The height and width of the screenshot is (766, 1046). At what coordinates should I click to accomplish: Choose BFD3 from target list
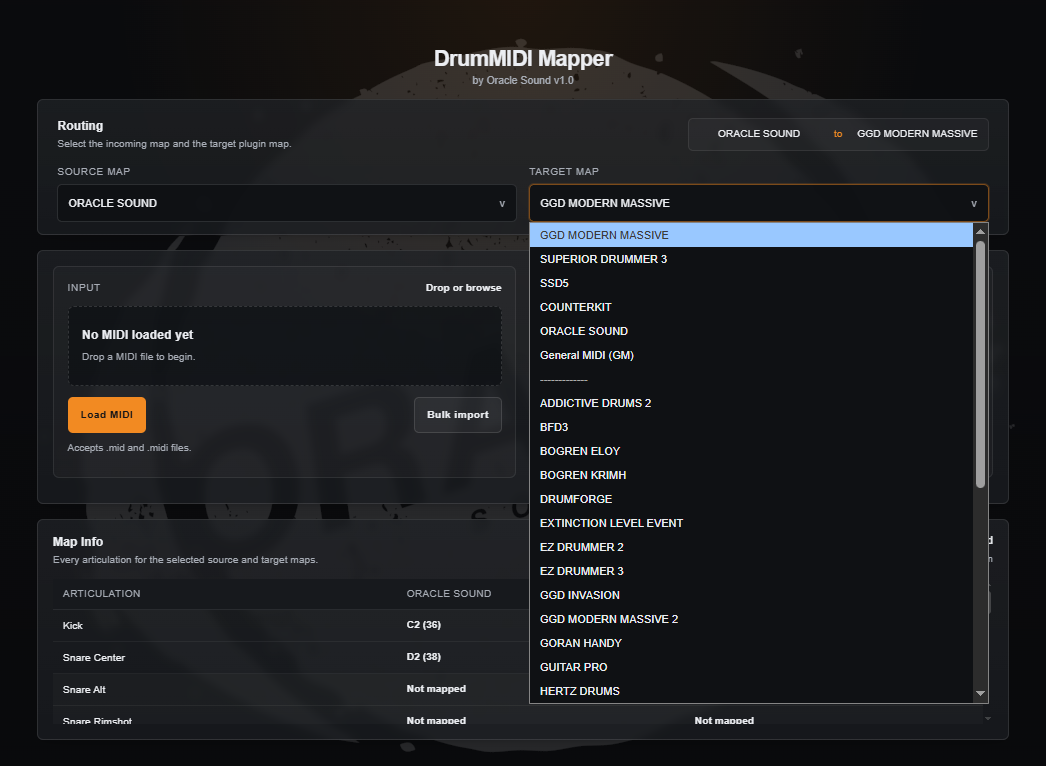554,427
